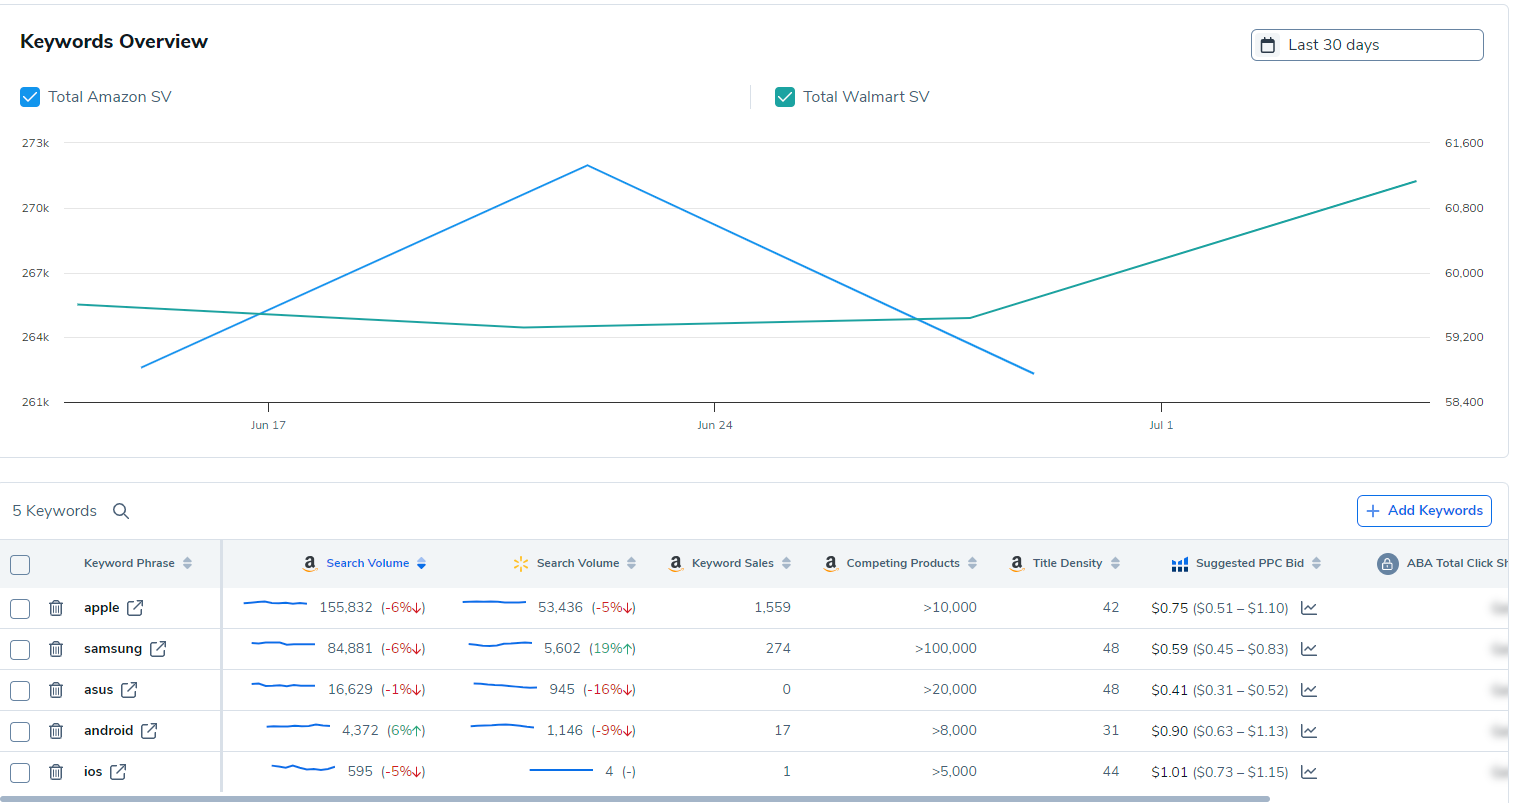
Task: View PPC bid chart for android
Action: (x=1309, y=731)
